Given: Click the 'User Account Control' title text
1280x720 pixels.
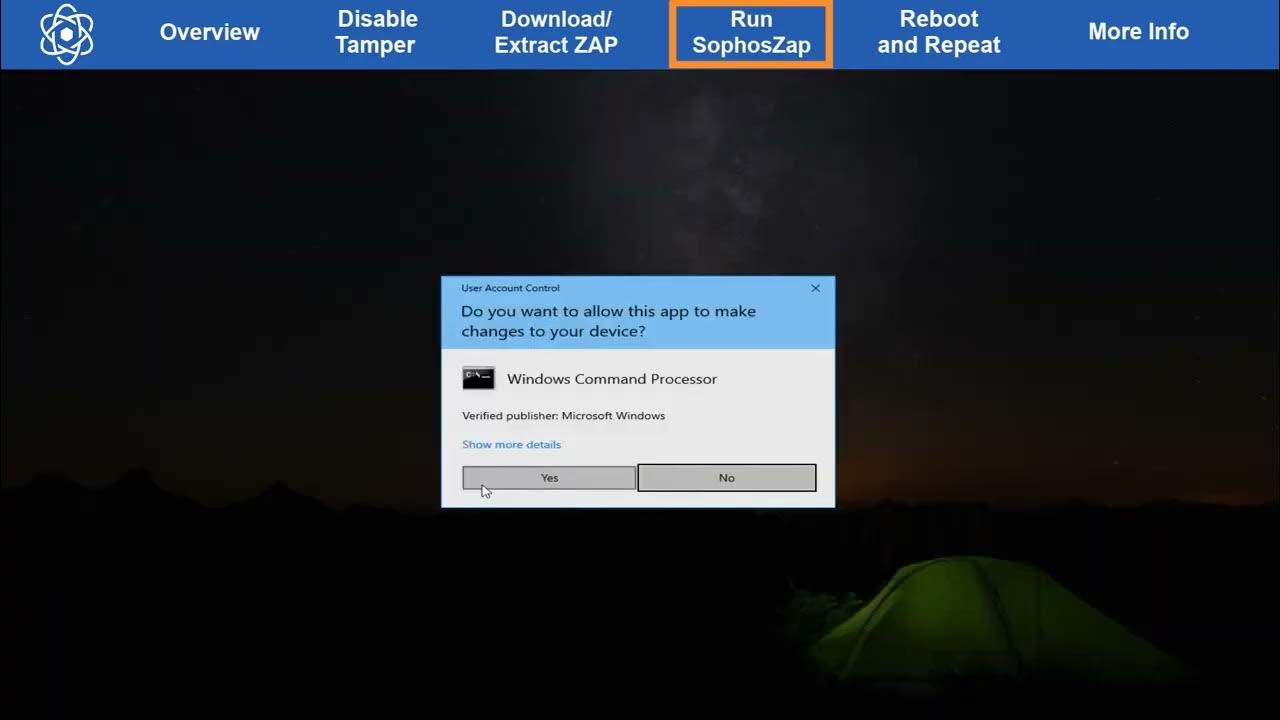Looking at the screenshot, I should (510, 288).
